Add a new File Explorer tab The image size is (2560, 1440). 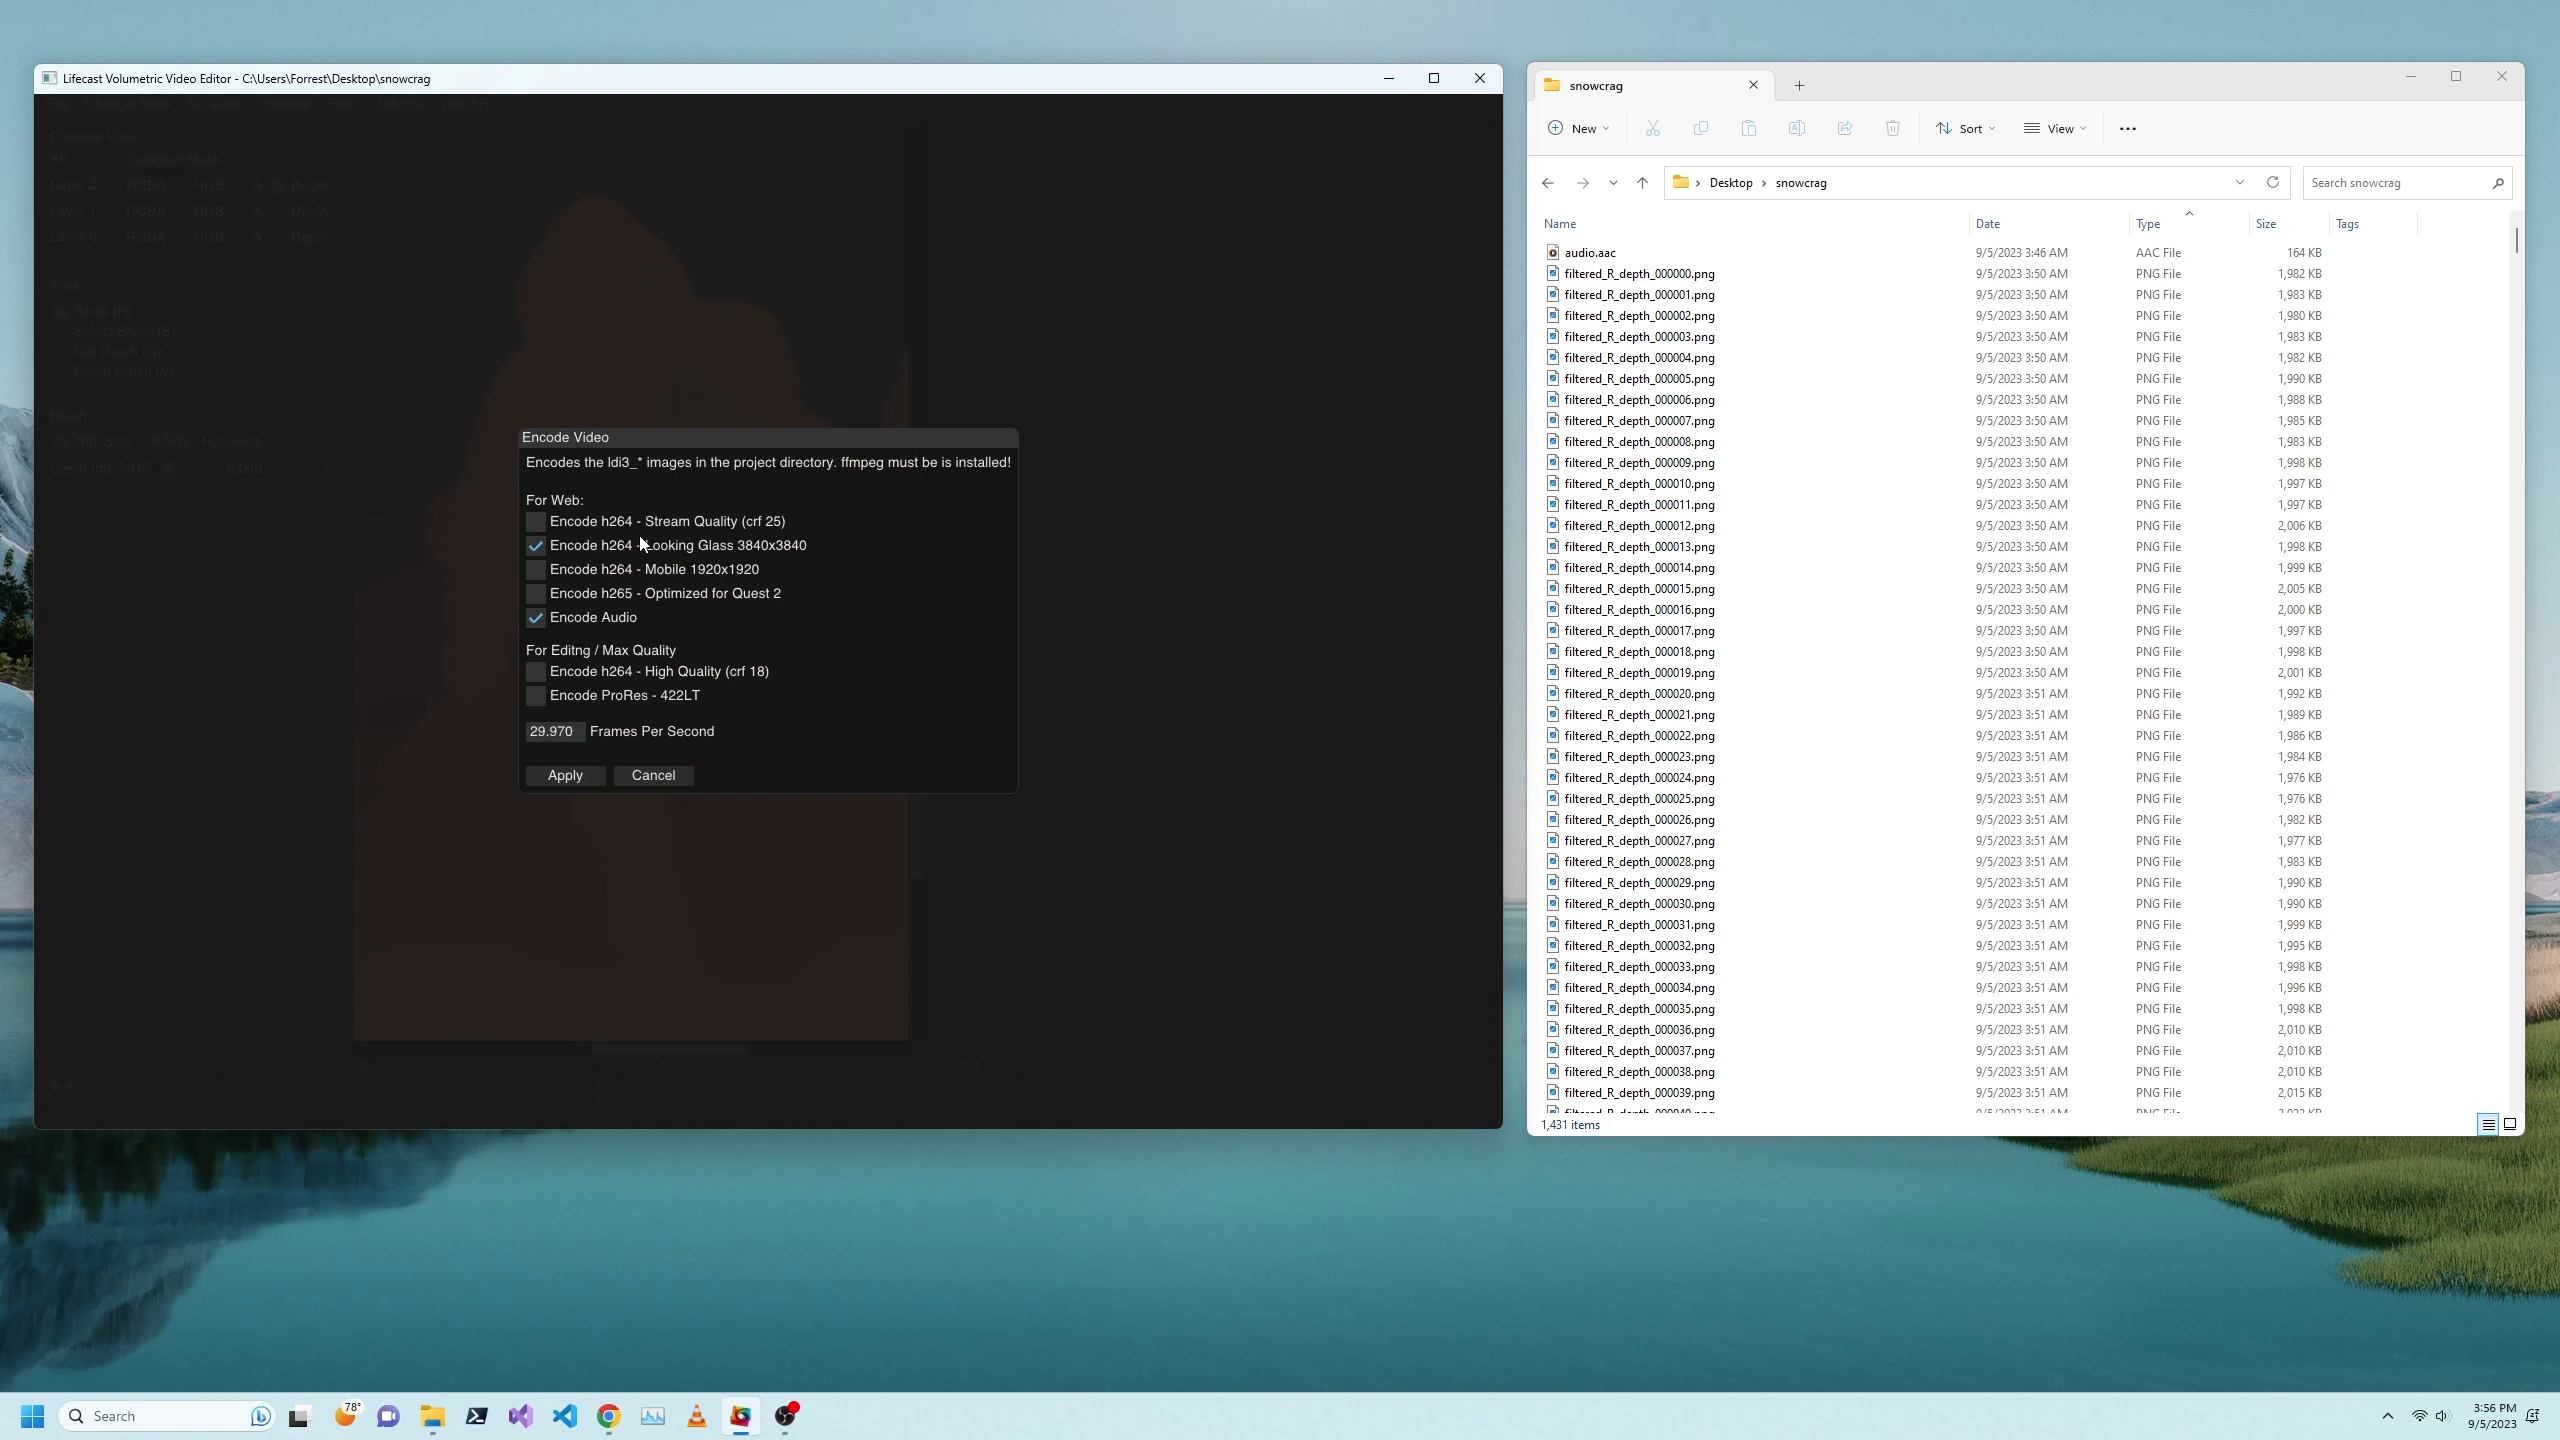point(1799,86)
